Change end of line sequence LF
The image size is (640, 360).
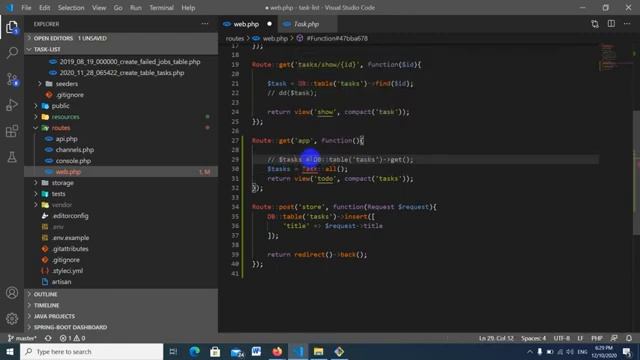[x=580, y=338]
